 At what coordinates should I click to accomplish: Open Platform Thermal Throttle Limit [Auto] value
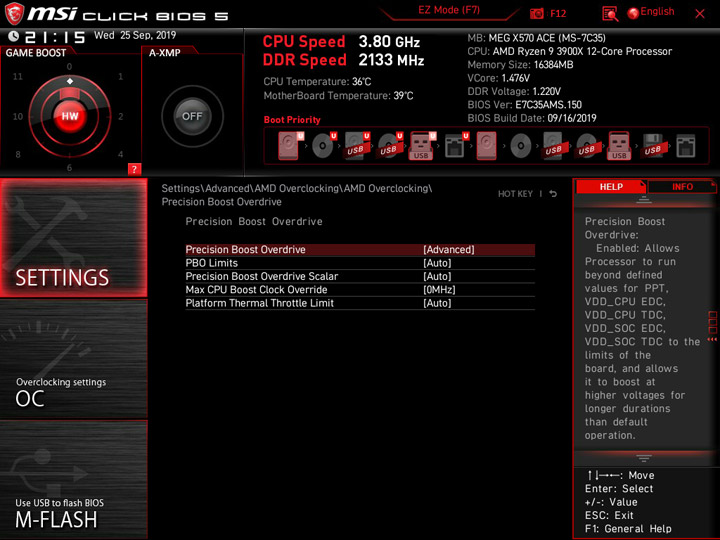[x=437, y=303]
